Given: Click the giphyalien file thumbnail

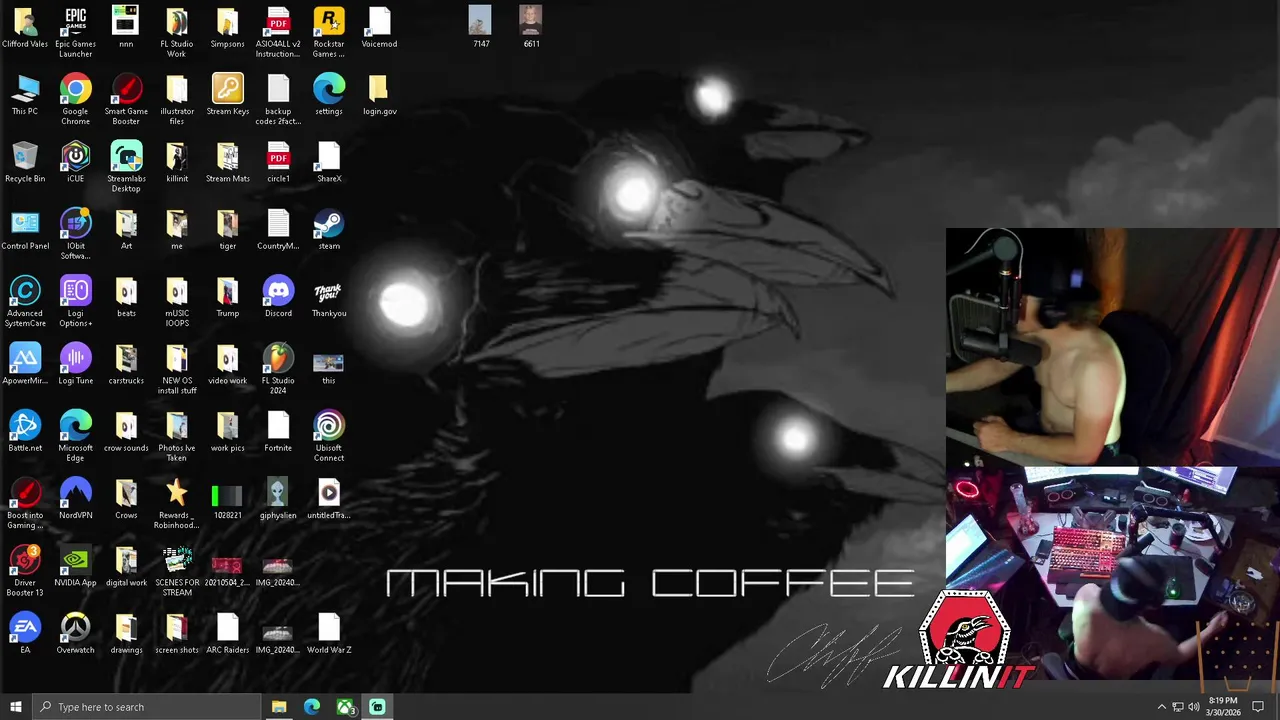Looking at the screenshot, I should click(278, 493).
